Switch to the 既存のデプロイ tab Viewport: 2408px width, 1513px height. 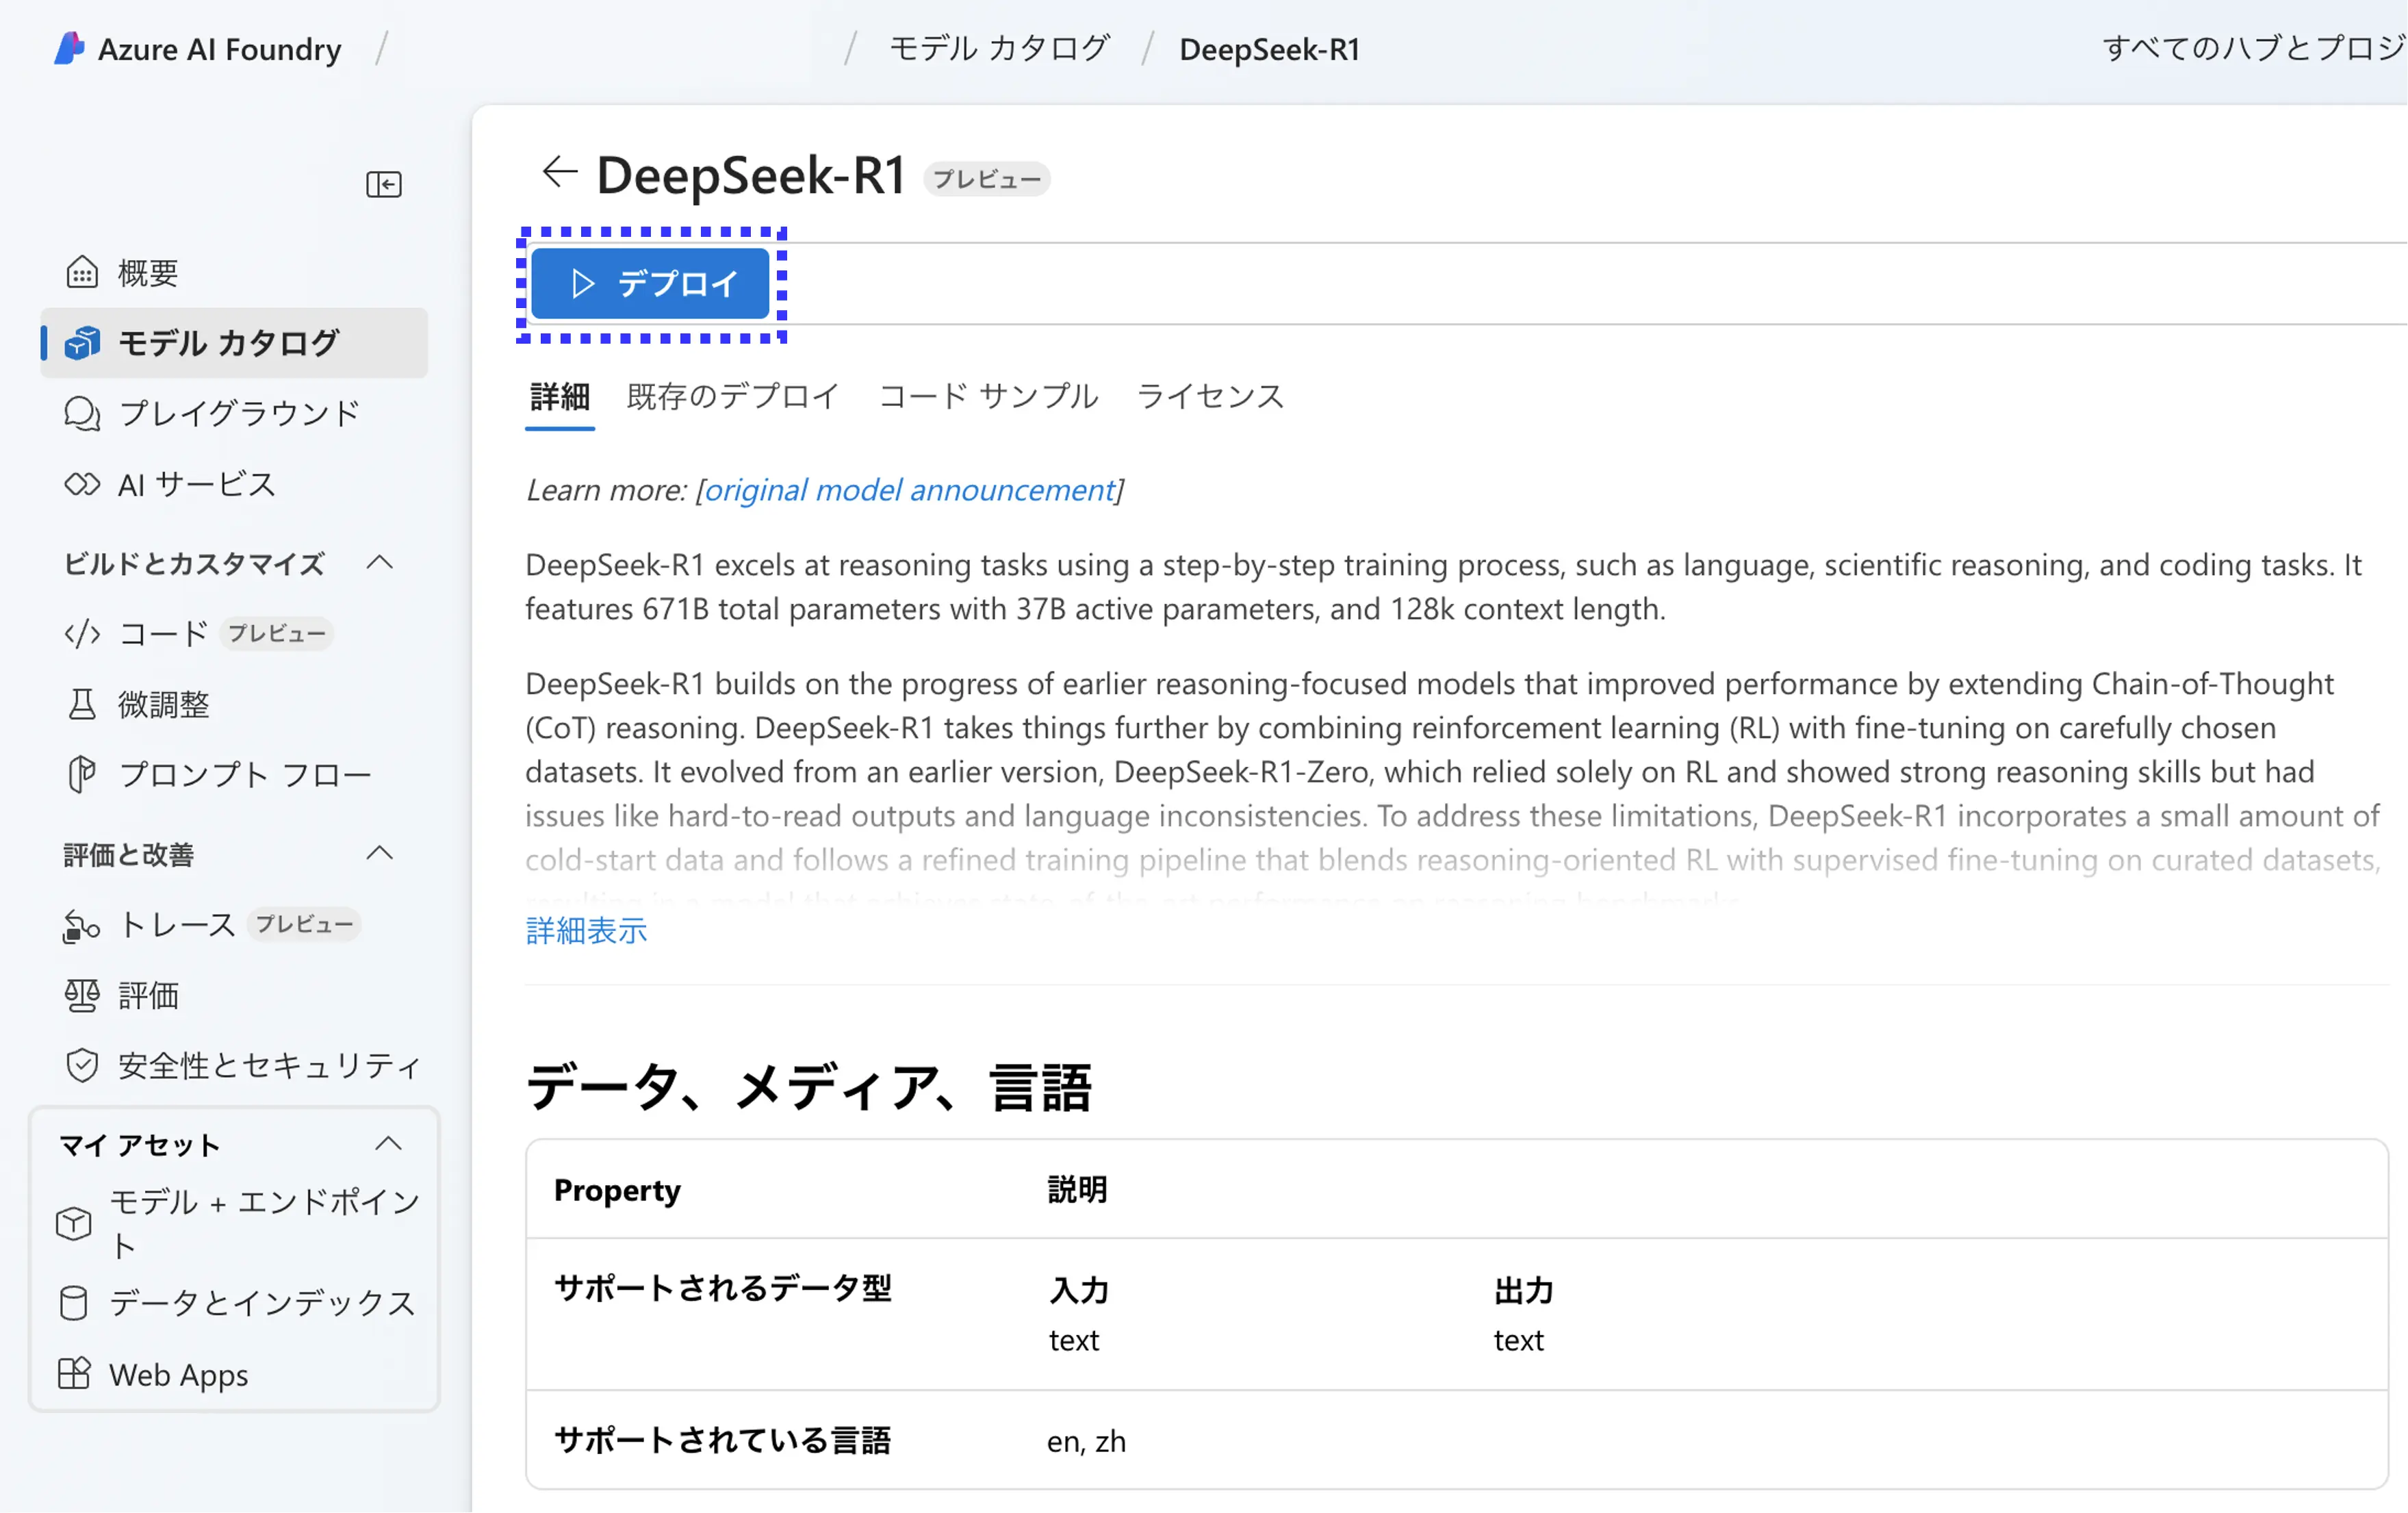pos(733,397)
